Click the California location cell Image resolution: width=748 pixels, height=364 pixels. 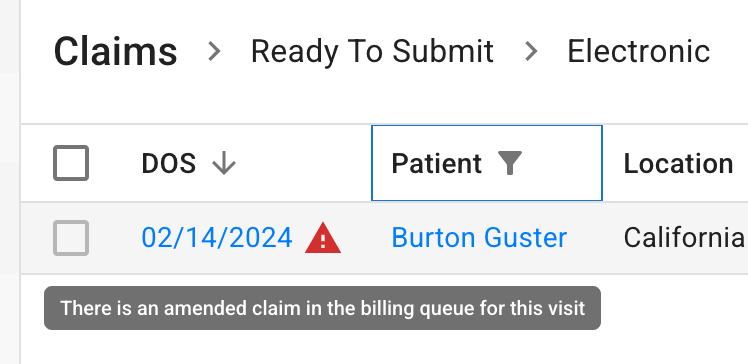[684, 238]
